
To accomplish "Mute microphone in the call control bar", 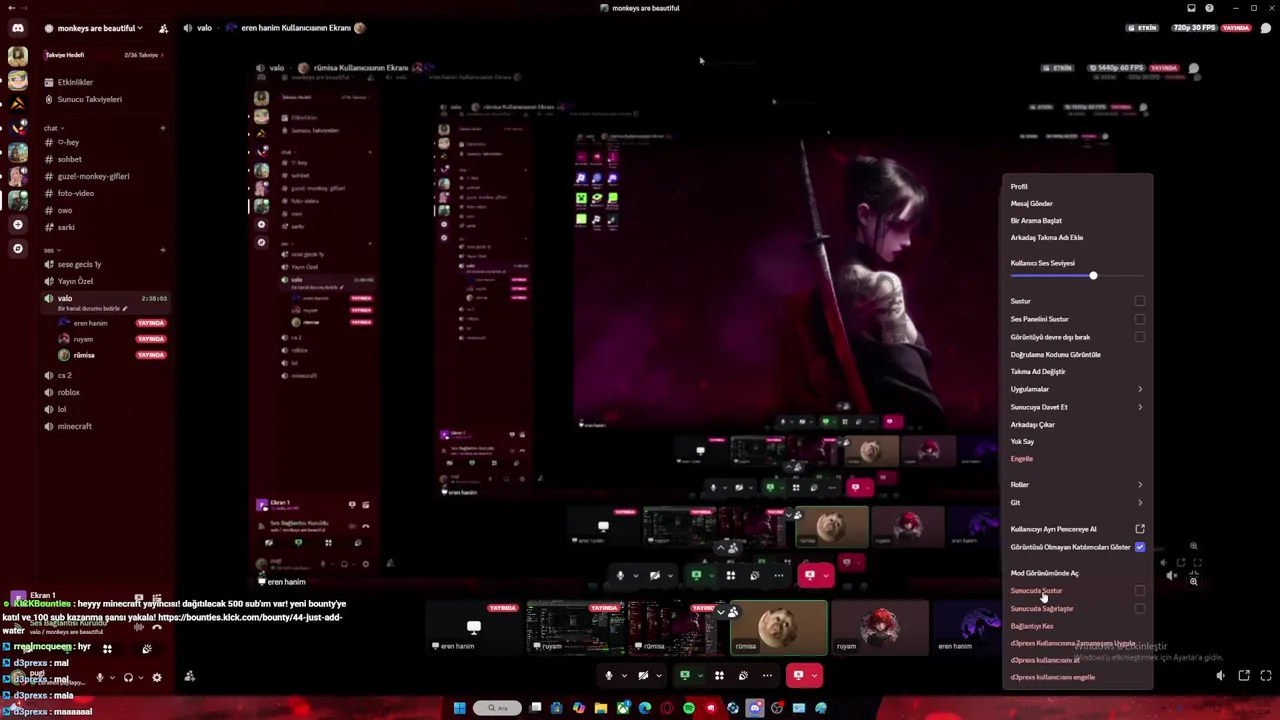I will 608,675.
